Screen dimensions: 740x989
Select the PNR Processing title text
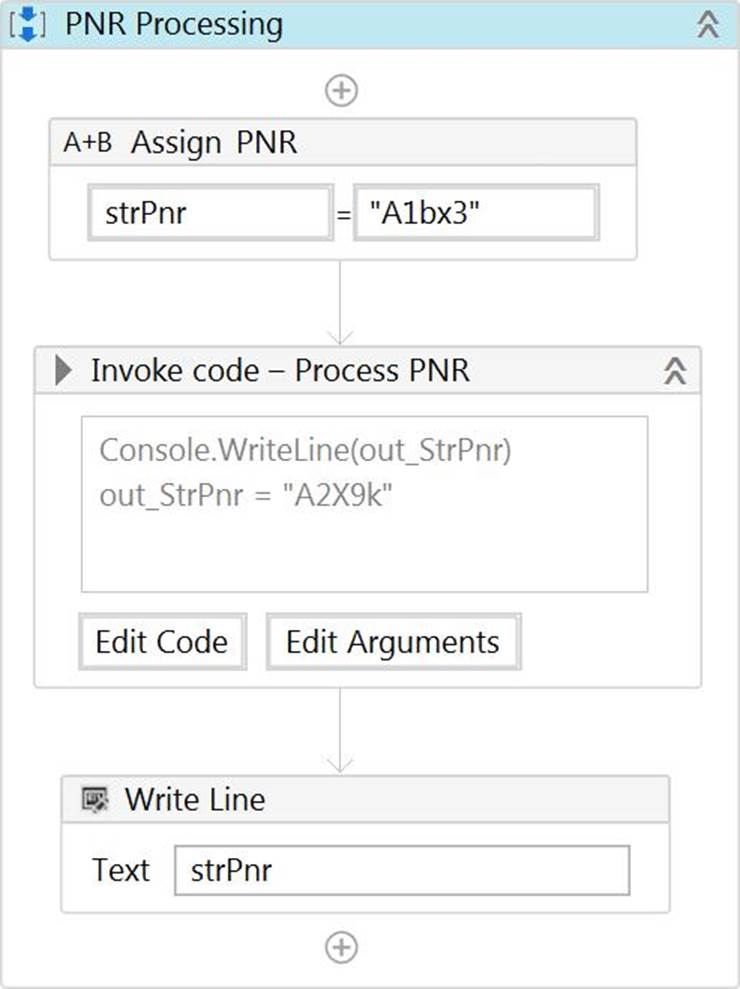(x=174, y=26)
